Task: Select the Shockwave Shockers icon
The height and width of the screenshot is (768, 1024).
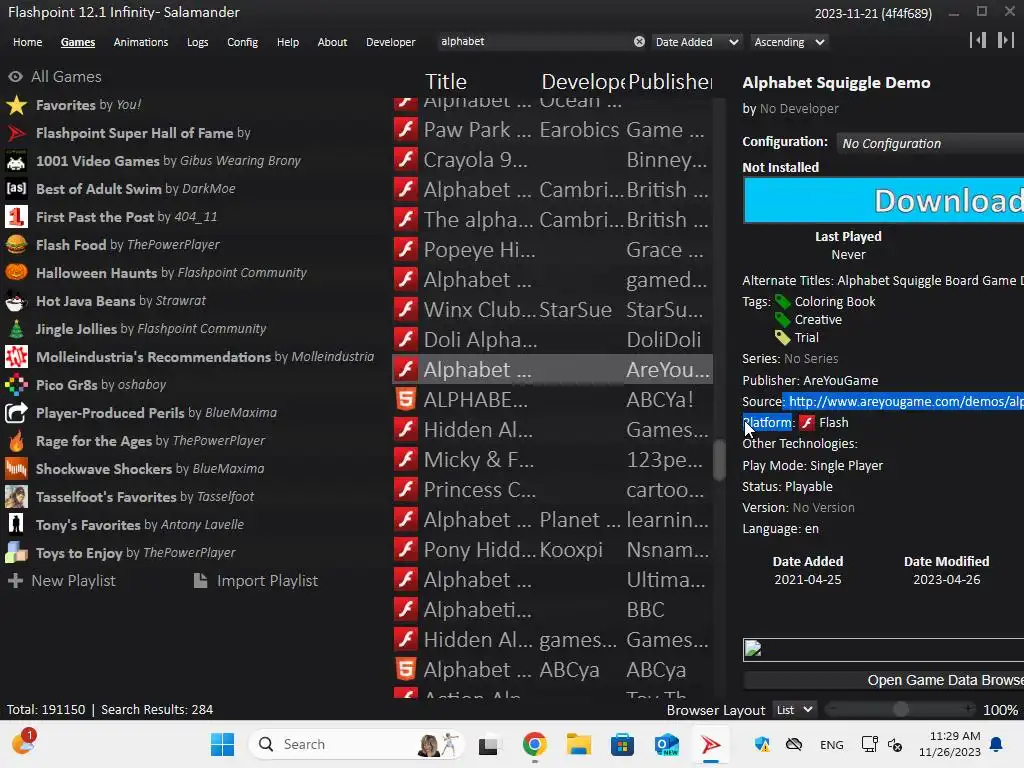Action: tap(16, 469)
